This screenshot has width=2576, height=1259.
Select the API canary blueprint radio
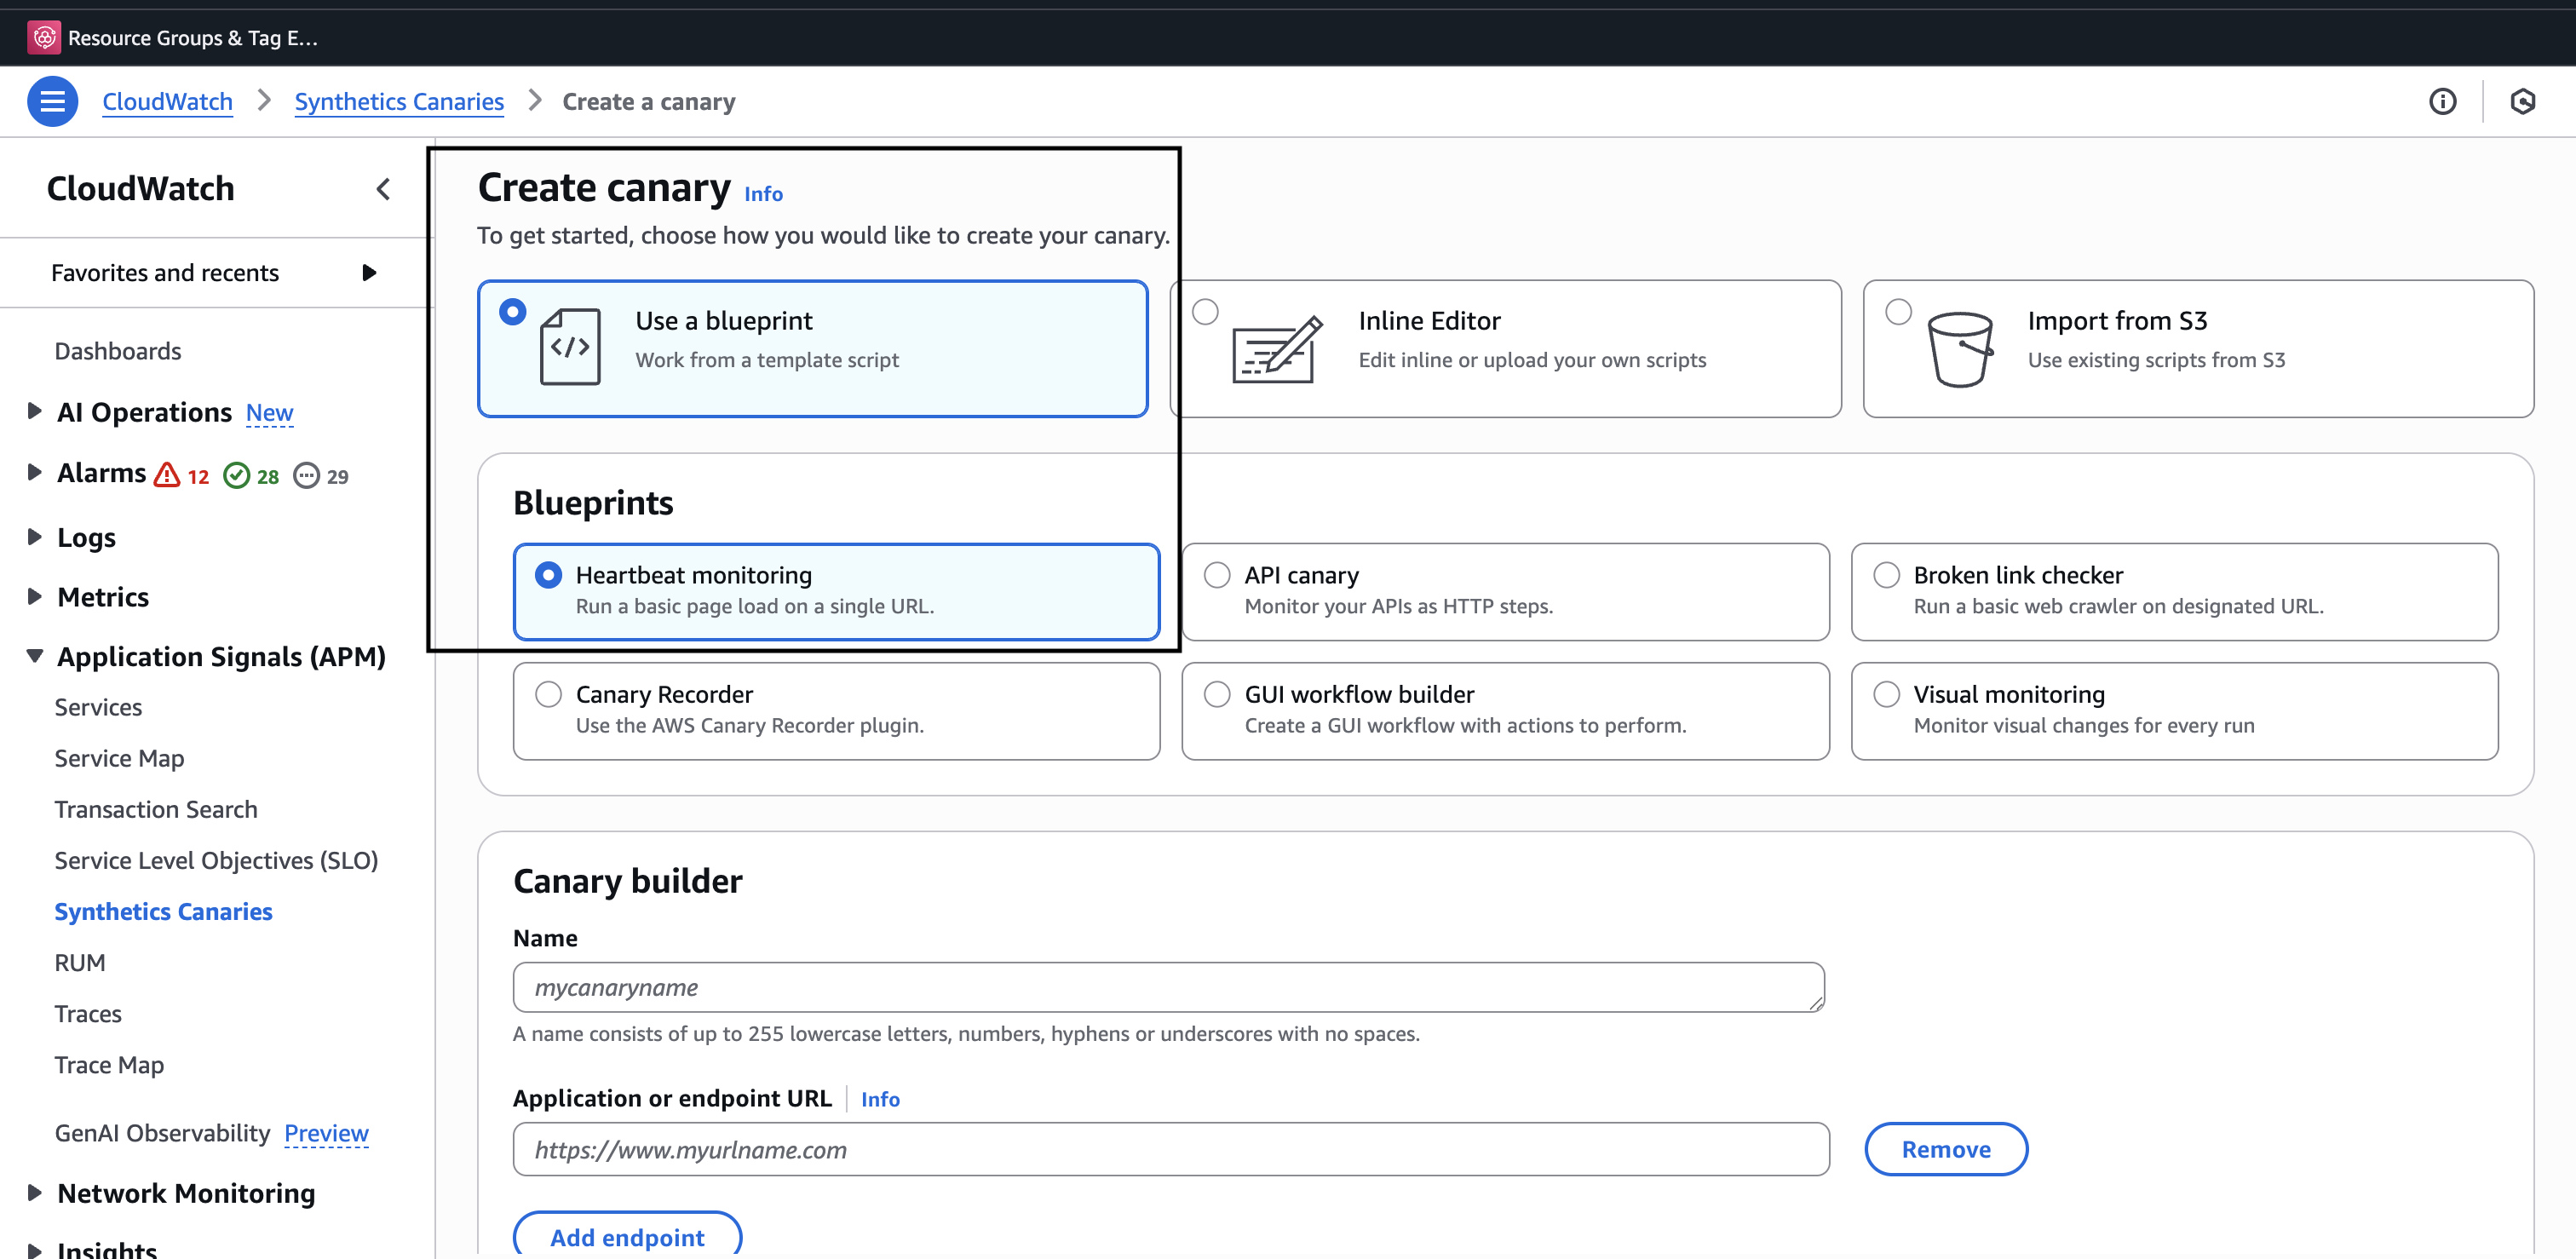[1217, 575]
